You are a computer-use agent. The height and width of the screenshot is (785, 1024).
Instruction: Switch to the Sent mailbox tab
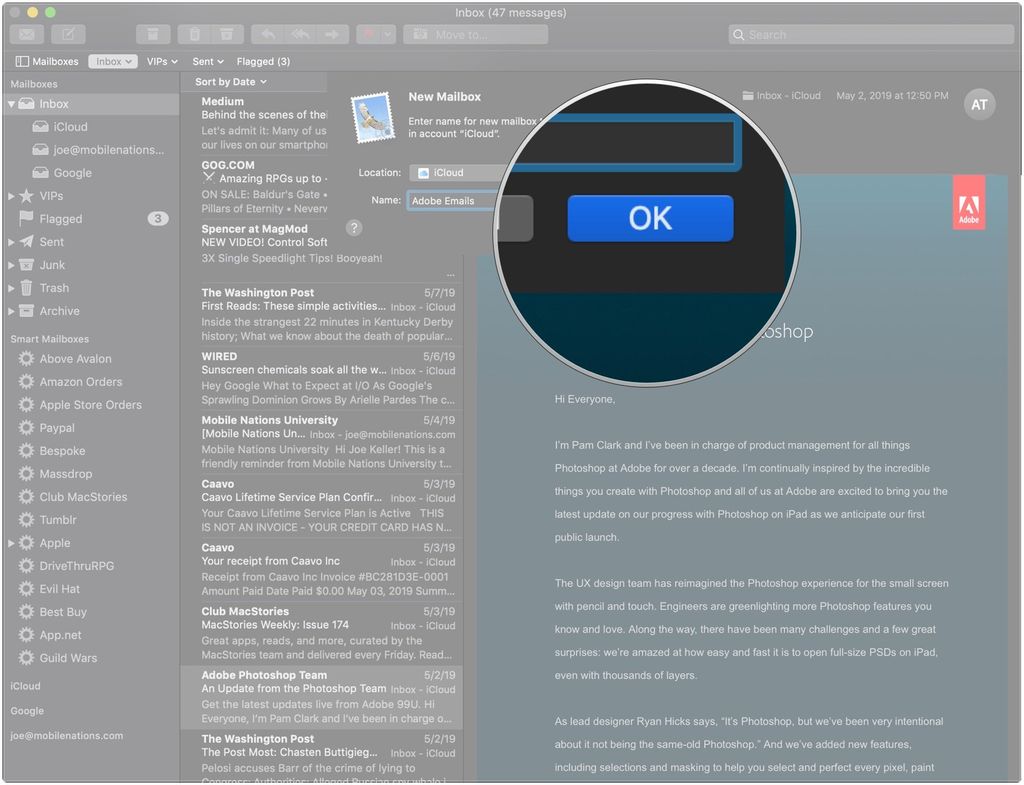[x=206, y=61]
